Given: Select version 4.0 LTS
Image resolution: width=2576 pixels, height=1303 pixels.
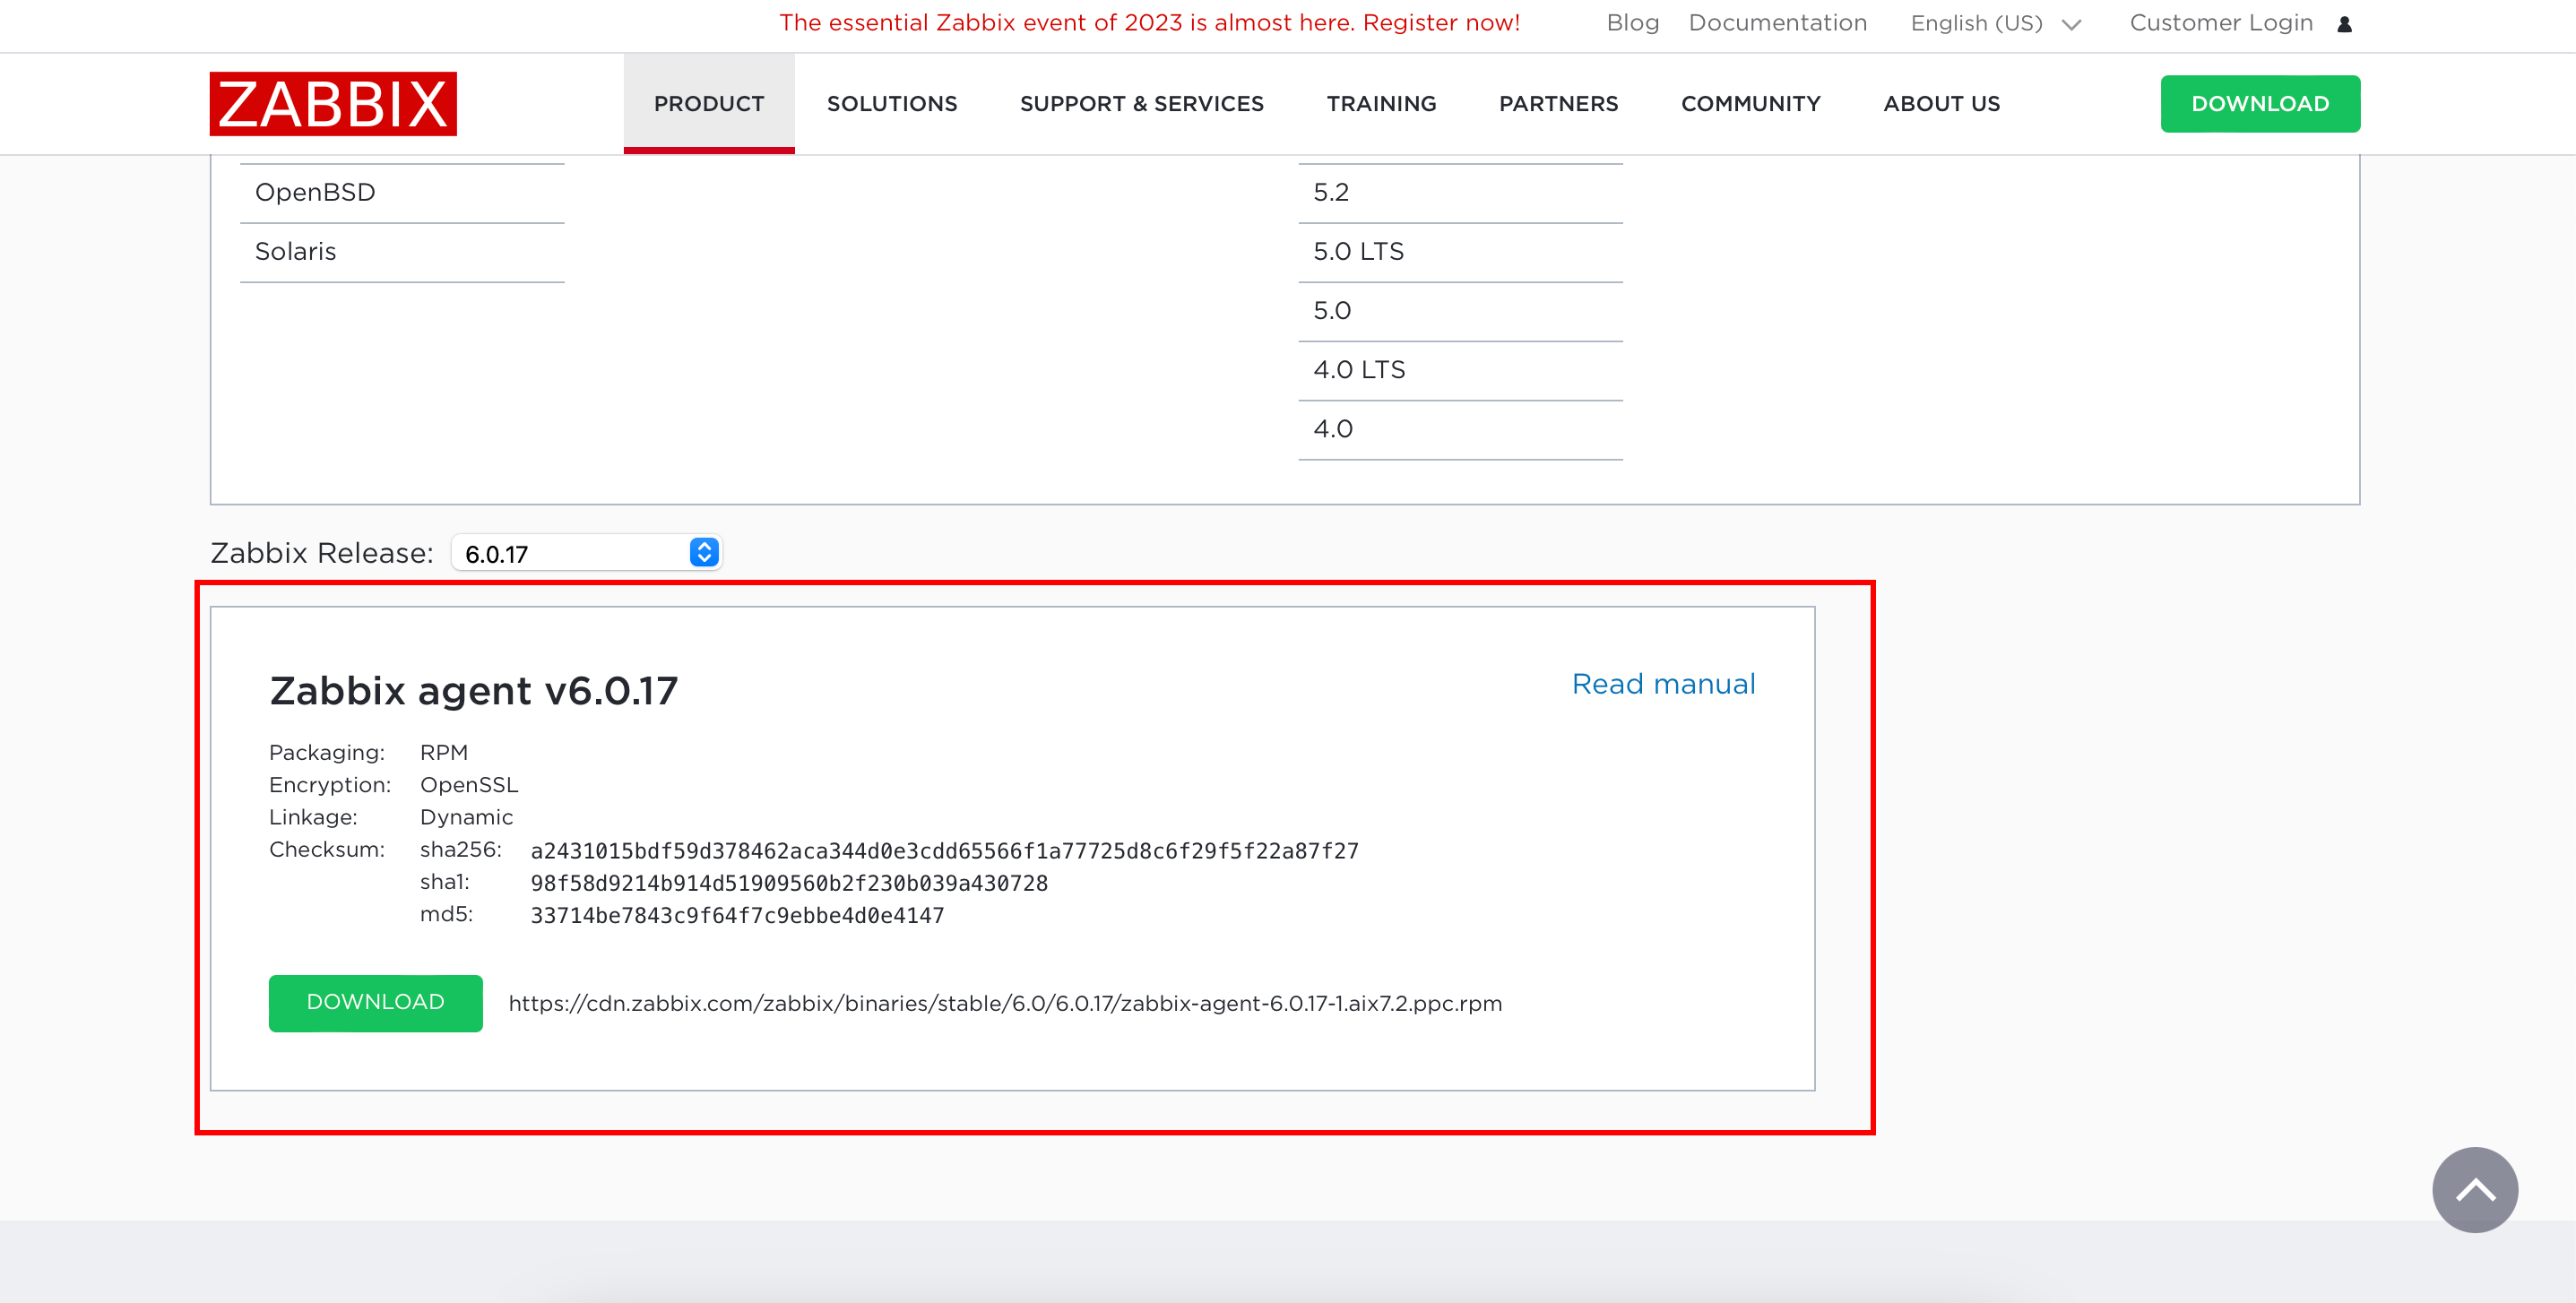Looking at the screenshot, I should point(1460,370).
